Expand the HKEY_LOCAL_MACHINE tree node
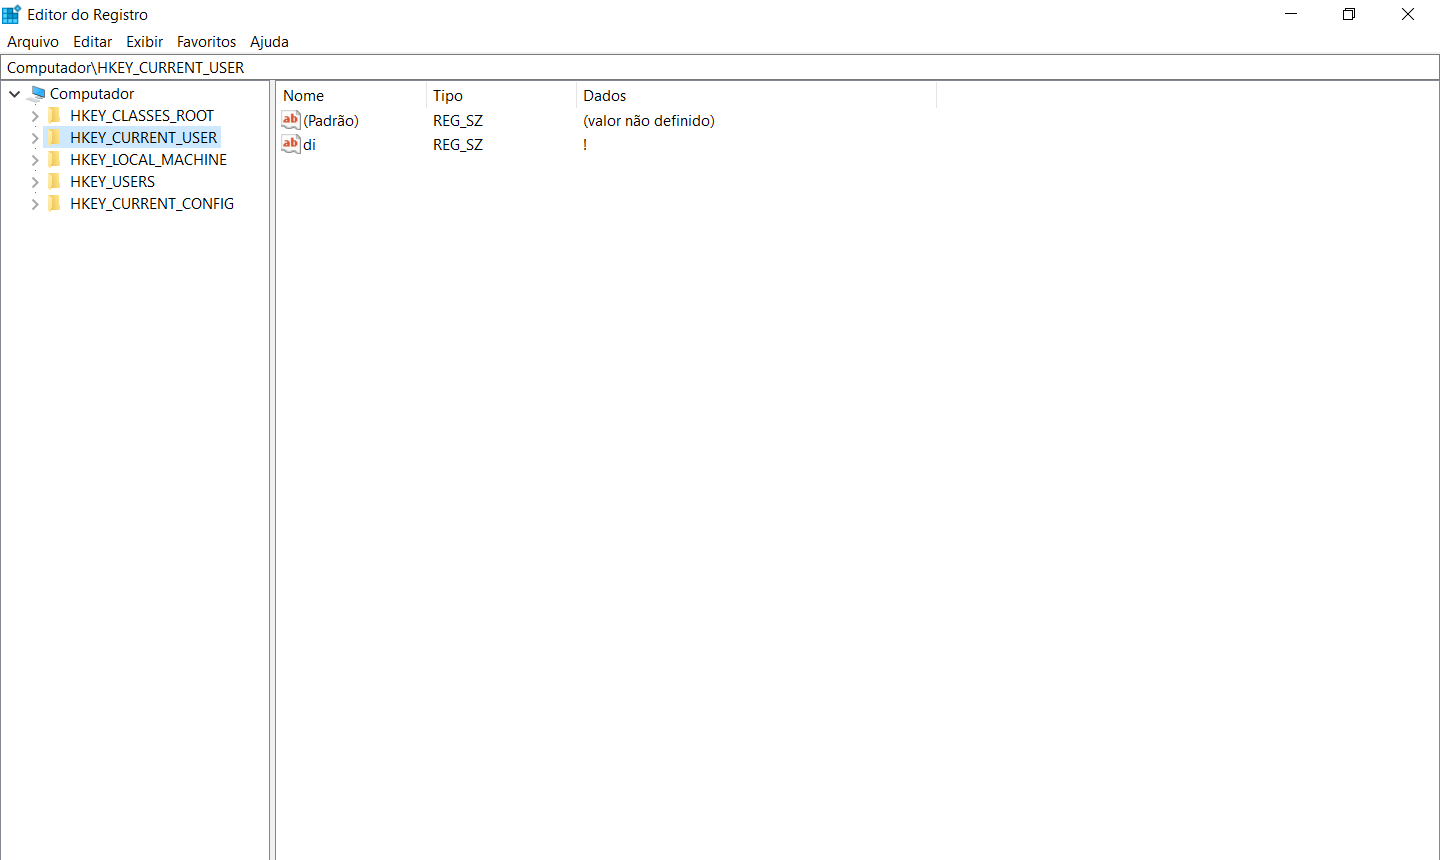Viewport: 1440px width, 860px height. [x=34, y=159]
